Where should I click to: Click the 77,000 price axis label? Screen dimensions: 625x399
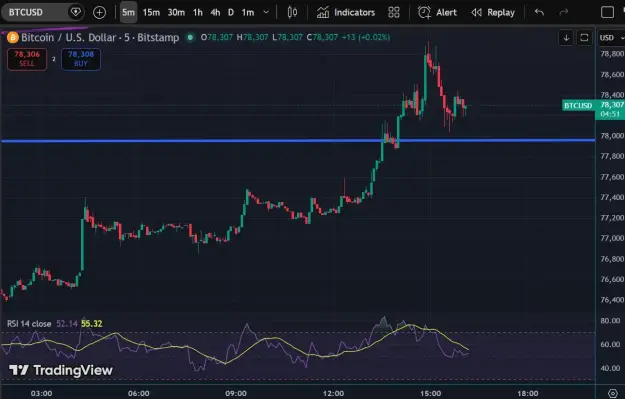pyautogui.click(x=612, y=238)
